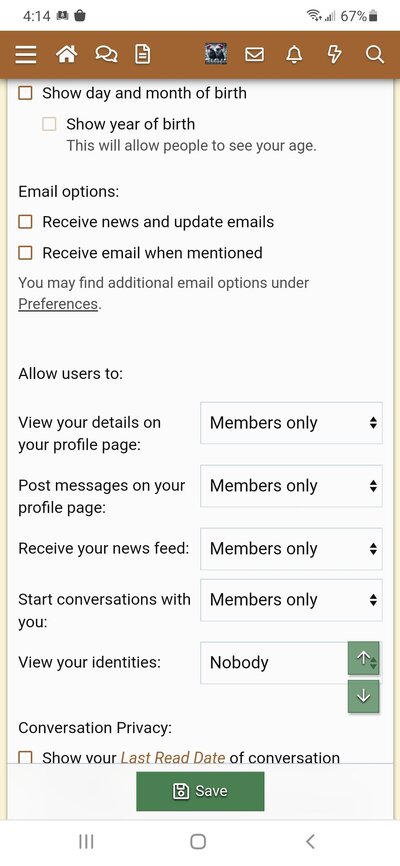
Task: Open the search magnifier icon
Action: [375, 54]
